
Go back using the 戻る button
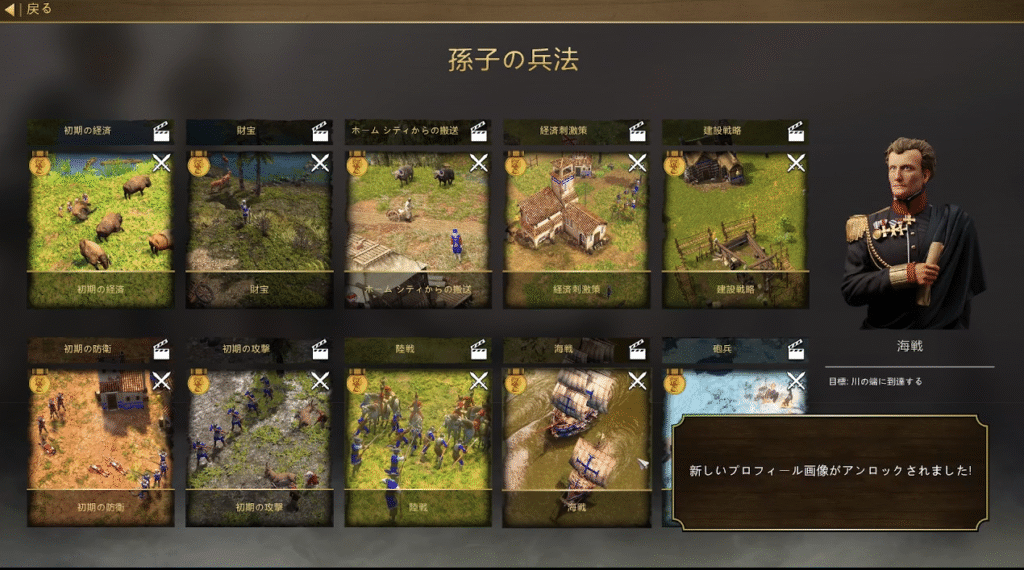click(x=28, y=9)
